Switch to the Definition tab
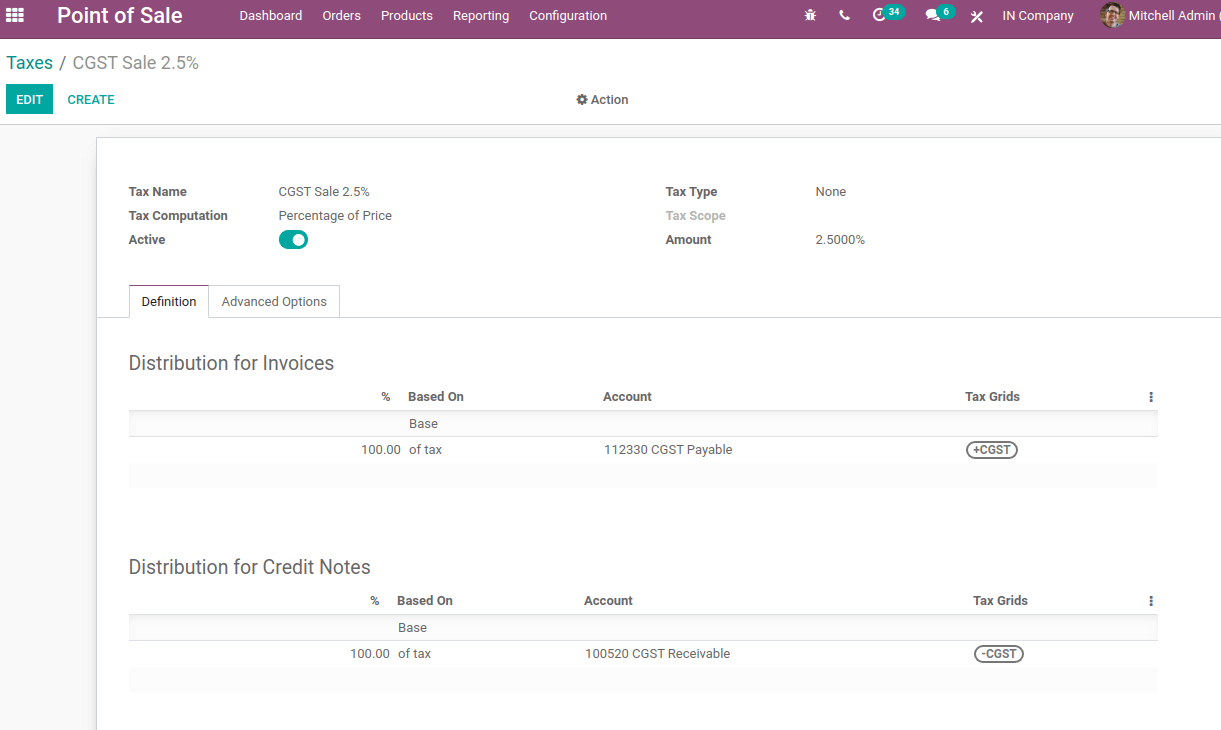This screenshot has height=730, width=1221. click(169, 302)
